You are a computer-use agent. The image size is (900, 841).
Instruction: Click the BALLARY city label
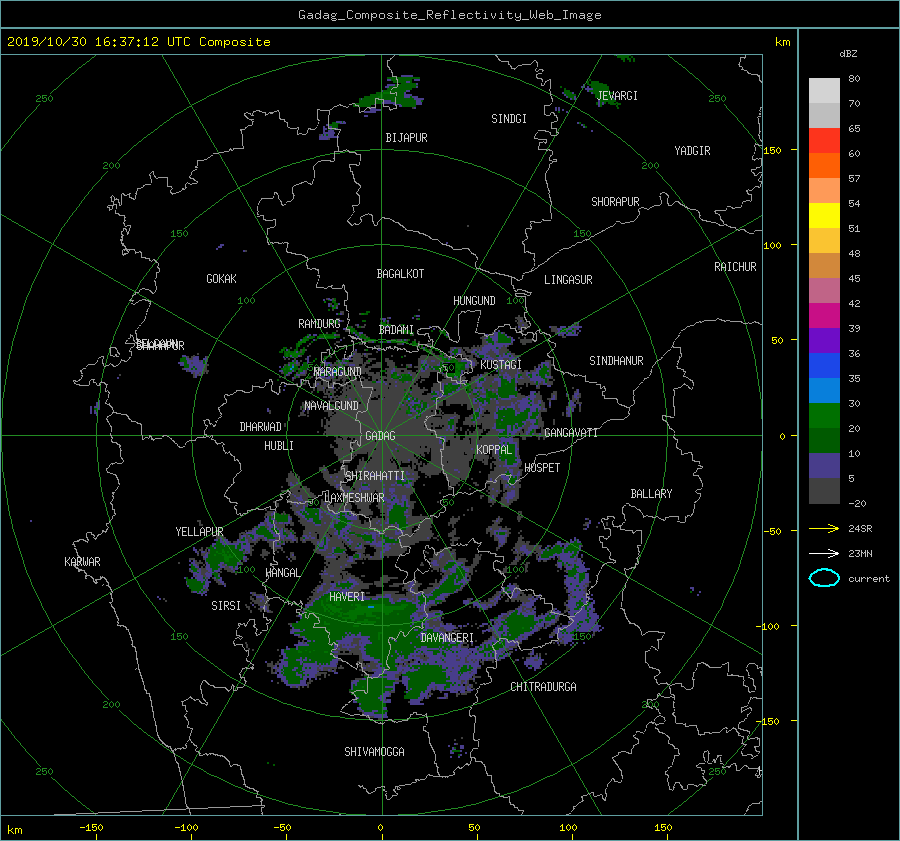pos(651,494)
